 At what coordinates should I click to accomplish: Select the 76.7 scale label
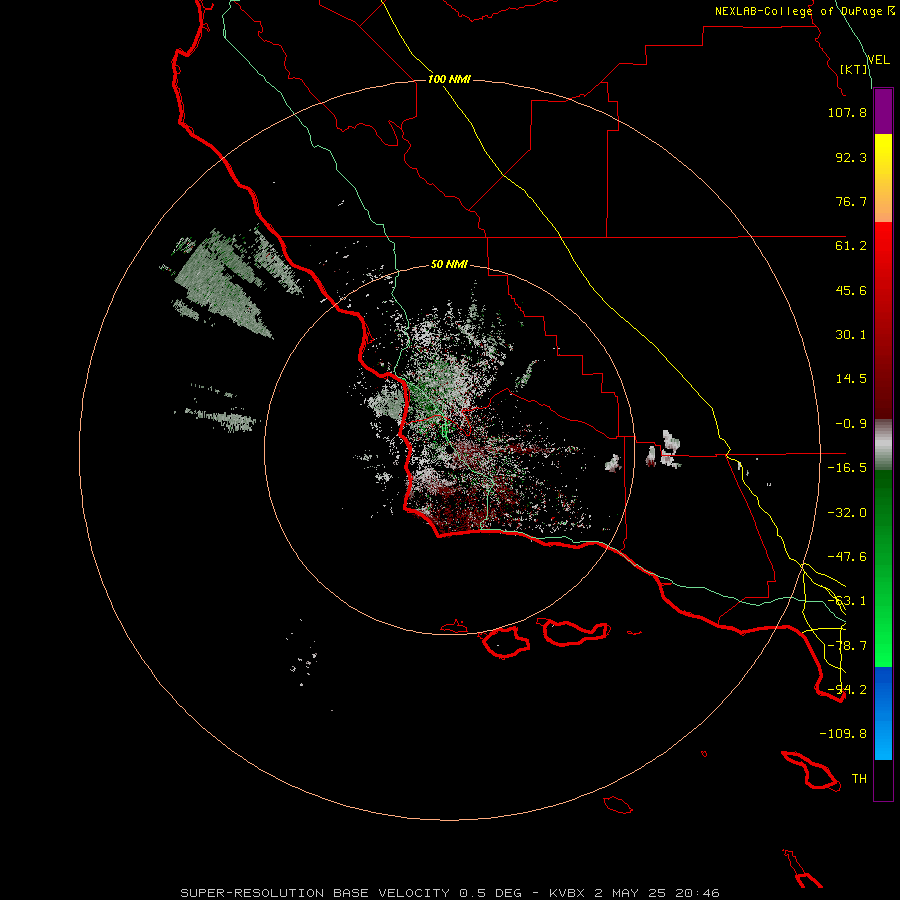851,201
